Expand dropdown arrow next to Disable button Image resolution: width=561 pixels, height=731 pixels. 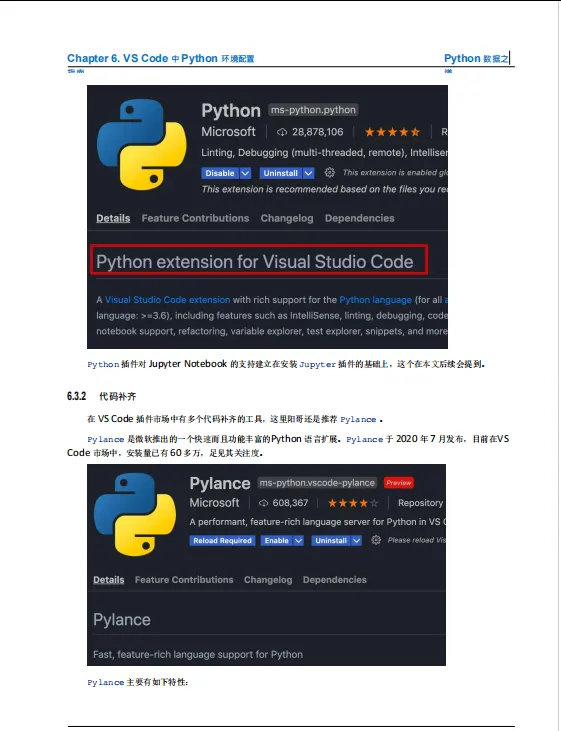[x=245, y=173]
